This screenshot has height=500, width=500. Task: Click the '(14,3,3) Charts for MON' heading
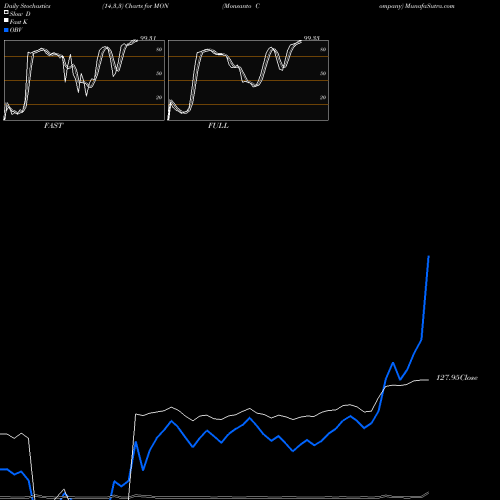pos(135,6)
